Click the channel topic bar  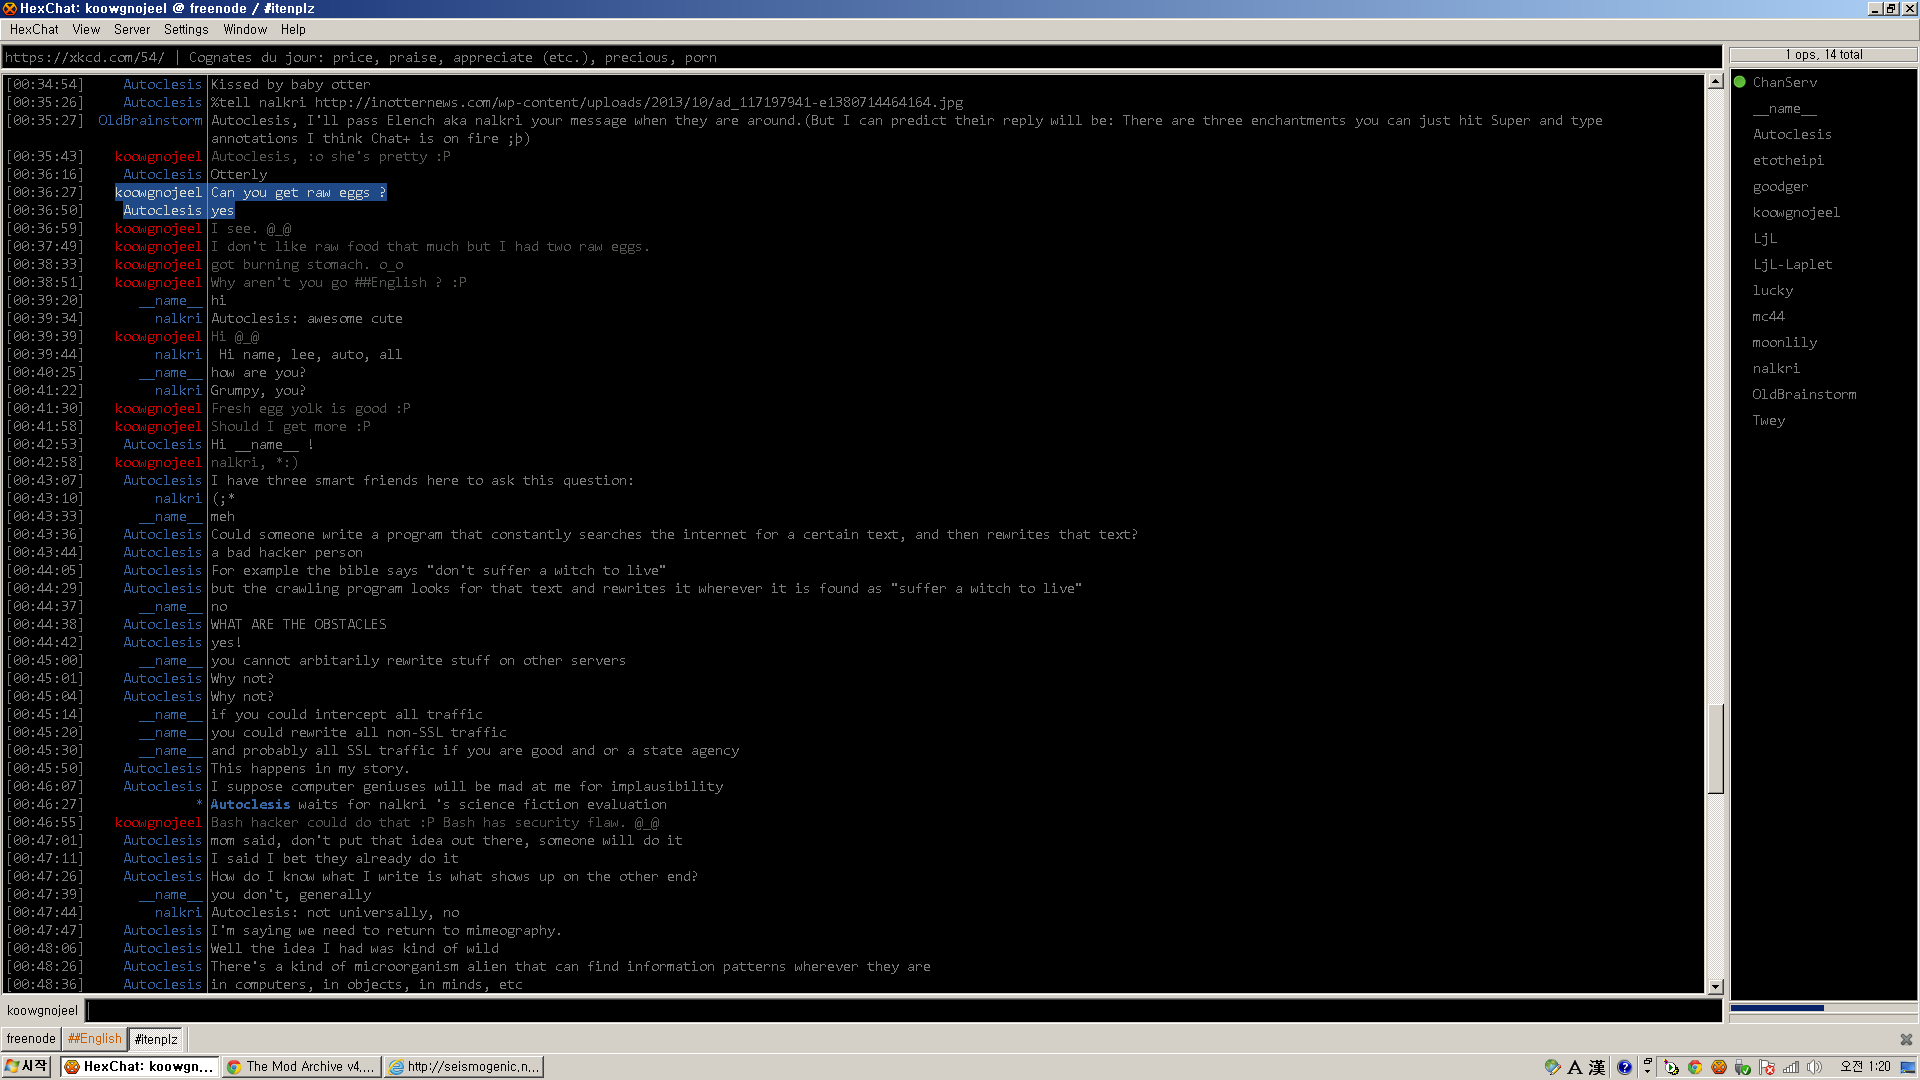[x=861, y=57]
